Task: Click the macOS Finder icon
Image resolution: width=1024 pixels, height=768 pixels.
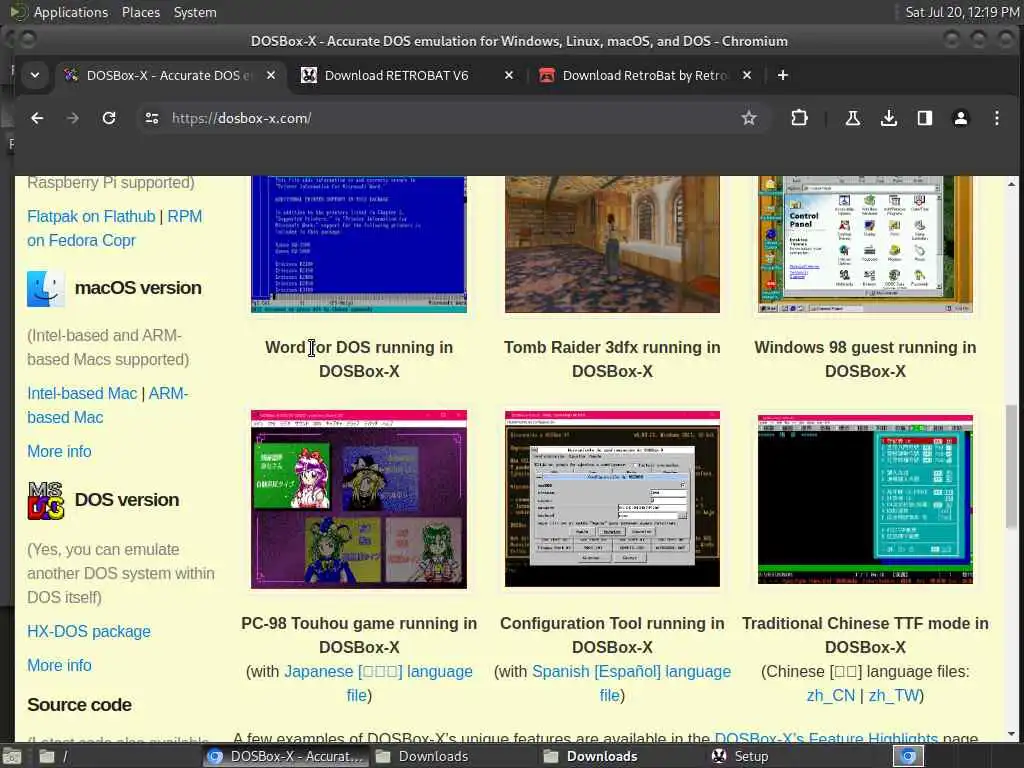Action: (45, 288)
